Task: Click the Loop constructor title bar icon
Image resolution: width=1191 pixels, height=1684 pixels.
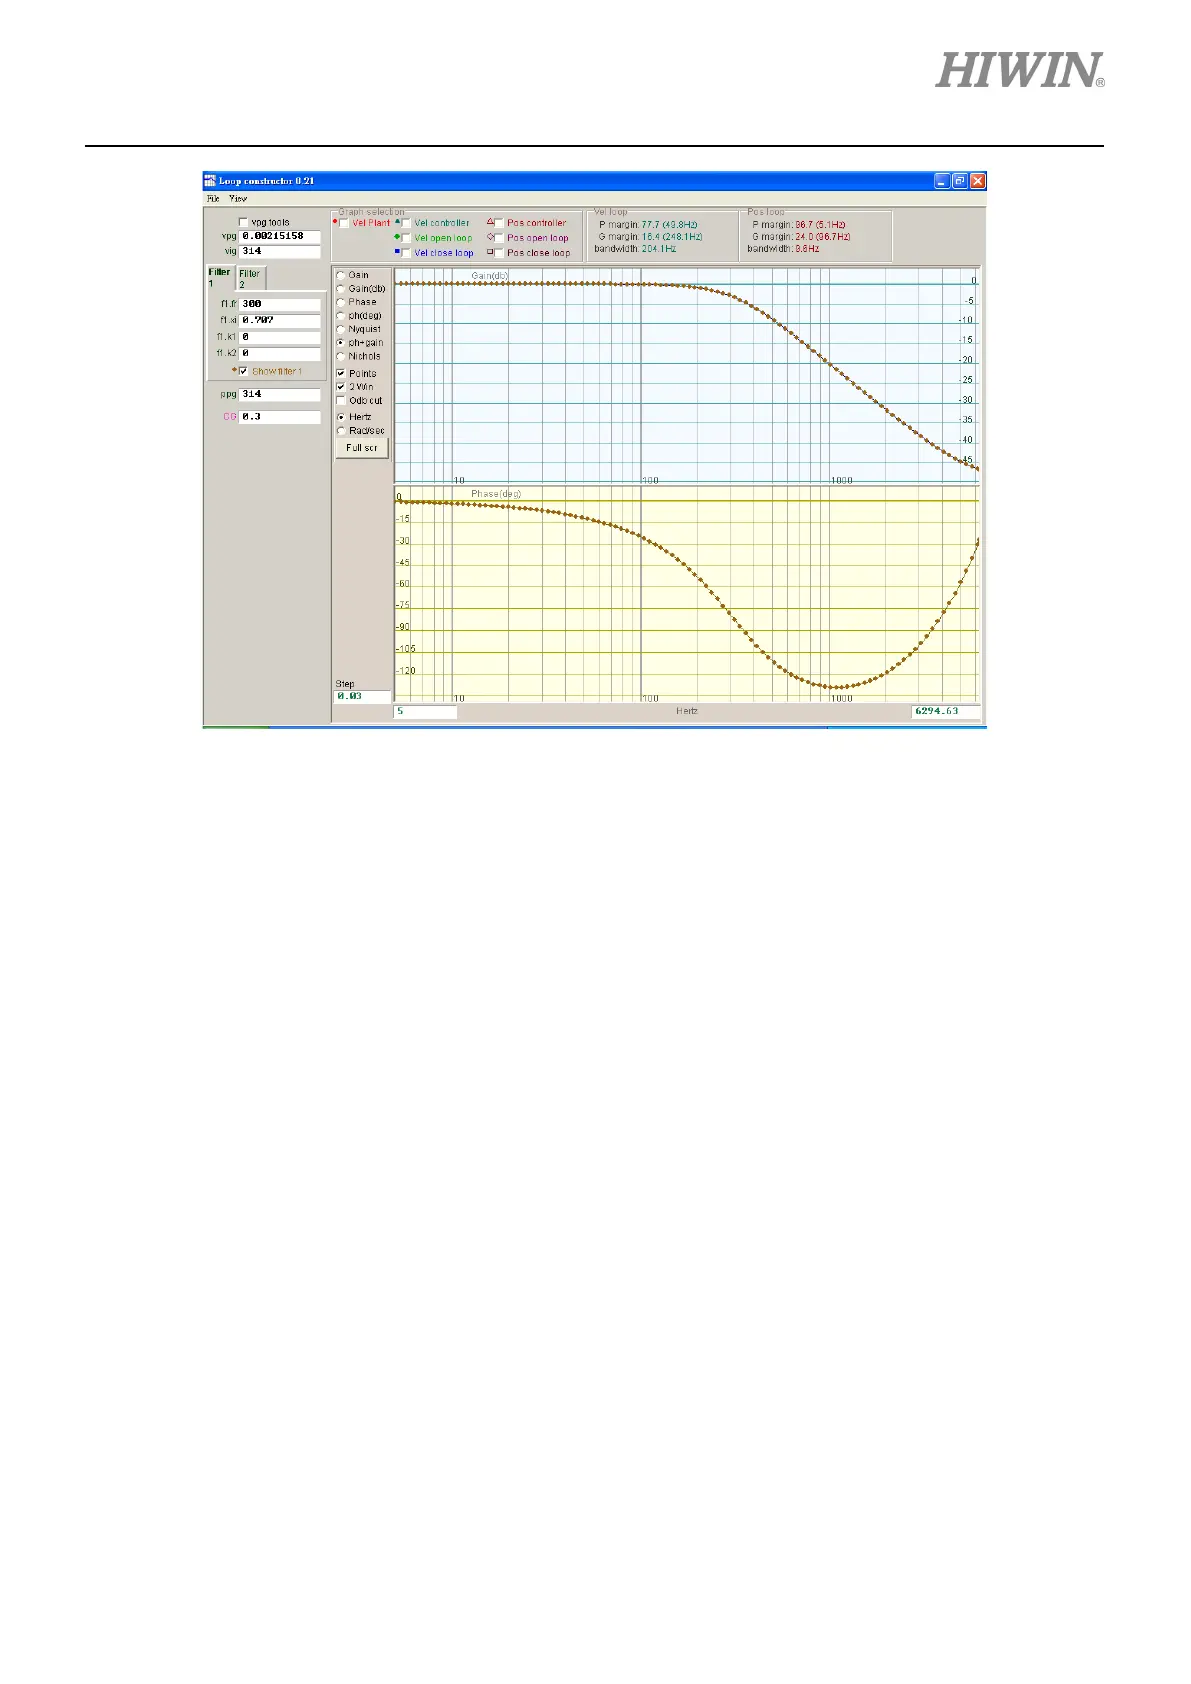Action: (210, 181)
